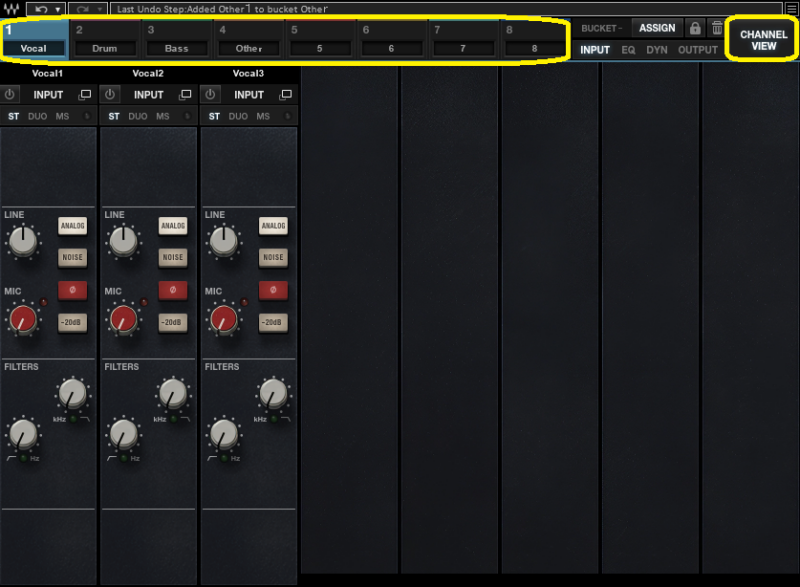This screenshot has height=587, width=800.
Task: Click the ASSIGN button
Action: pyautogui.click(x=656, y=28)
